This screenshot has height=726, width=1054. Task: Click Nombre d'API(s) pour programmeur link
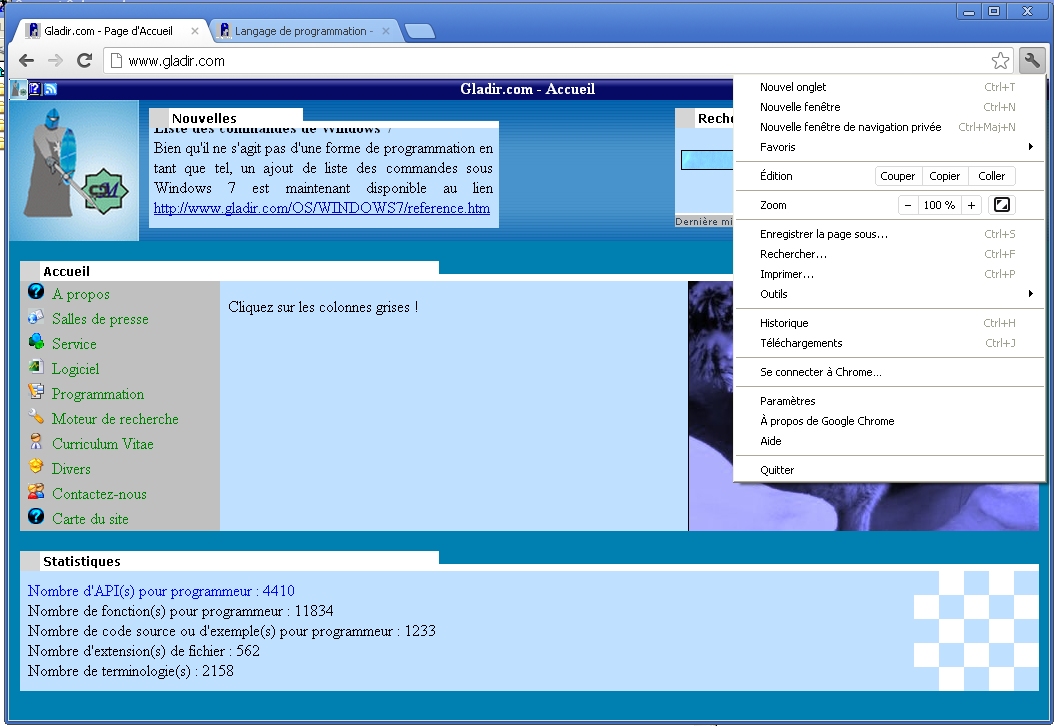pyautogui.click(x=161, y=591)
